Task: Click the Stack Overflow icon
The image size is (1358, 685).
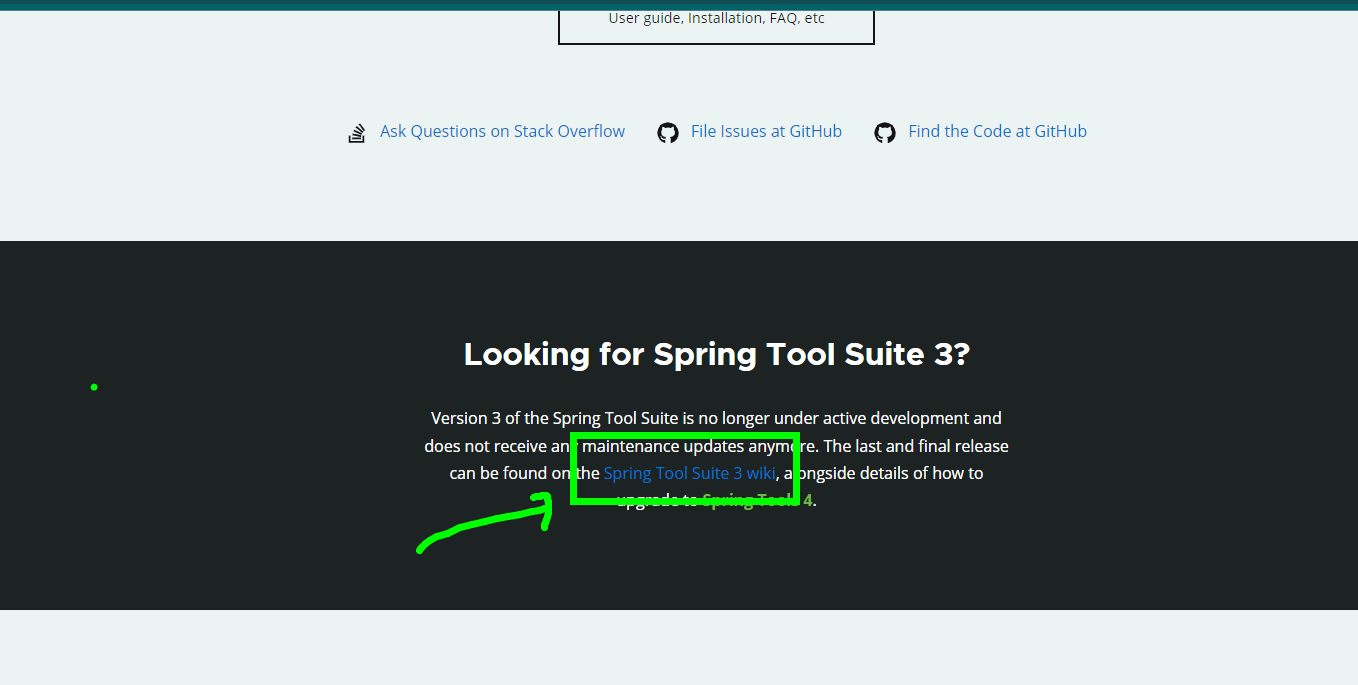Action: (357, 133)
